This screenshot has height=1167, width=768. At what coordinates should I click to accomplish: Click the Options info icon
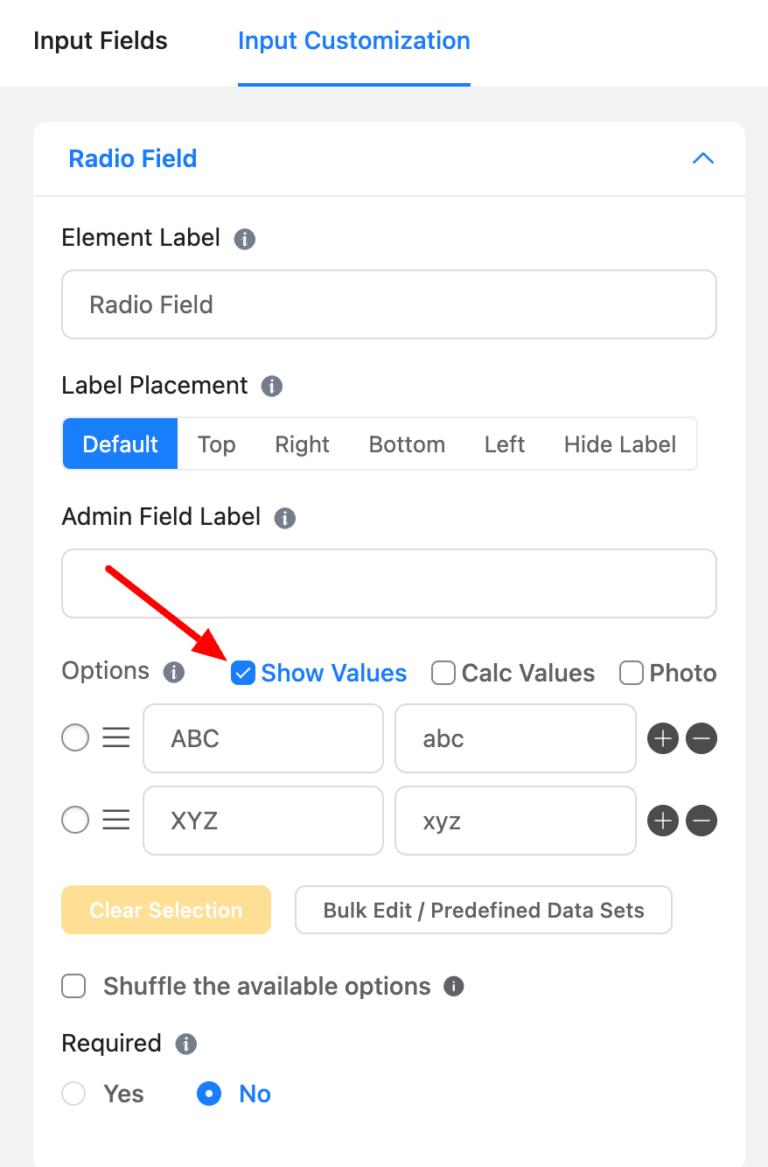[175, 672]
